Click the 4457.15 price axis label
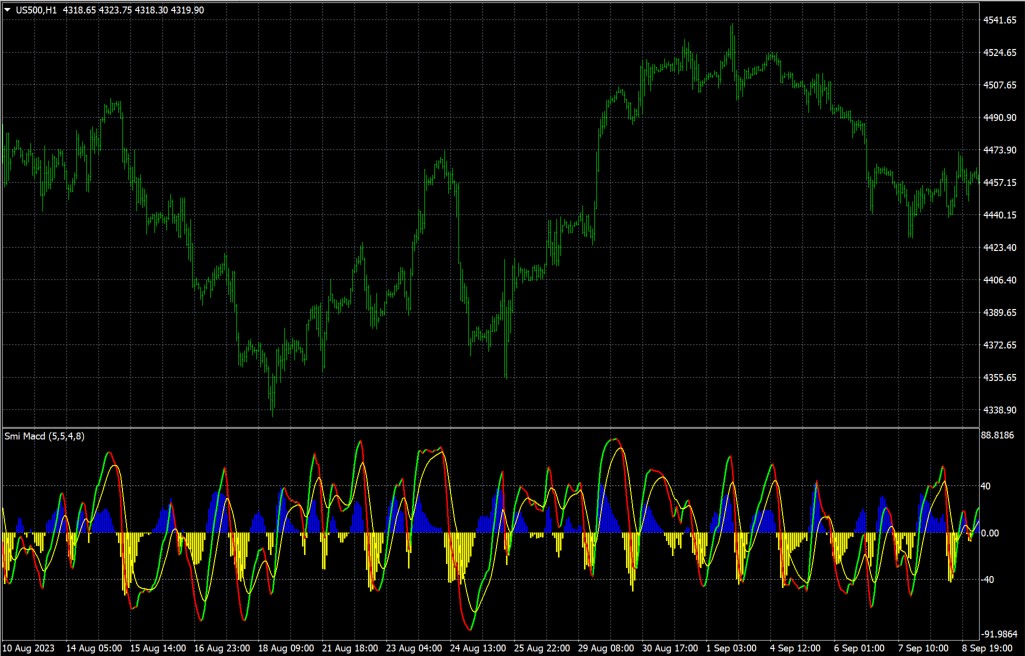 (1000, 182)
